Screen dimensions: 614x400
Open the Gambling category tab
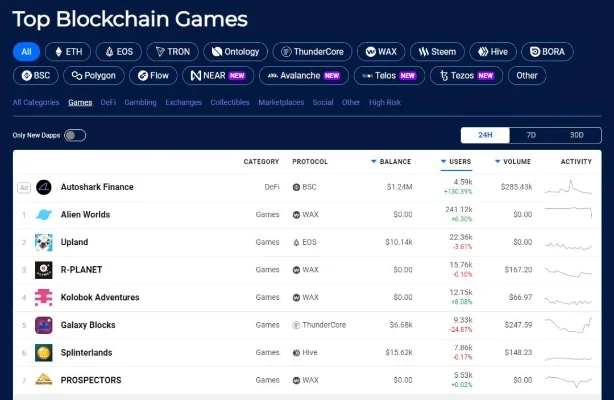(x=140, y=103)
